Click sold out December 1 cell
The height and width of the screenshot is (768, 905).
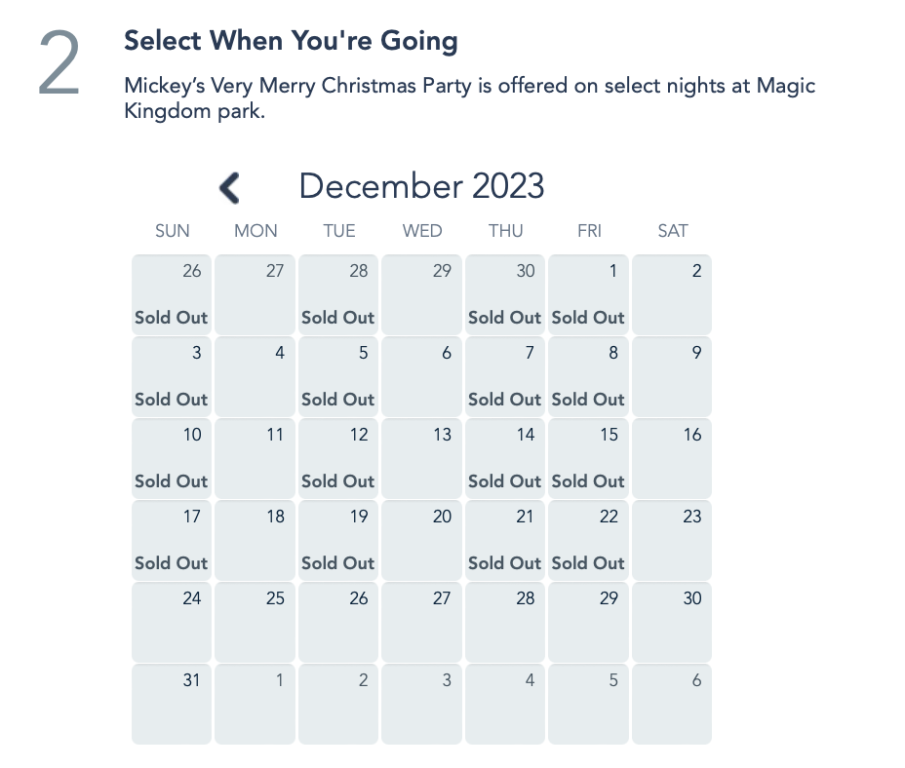pyautogui.click(x=589, y=294)
